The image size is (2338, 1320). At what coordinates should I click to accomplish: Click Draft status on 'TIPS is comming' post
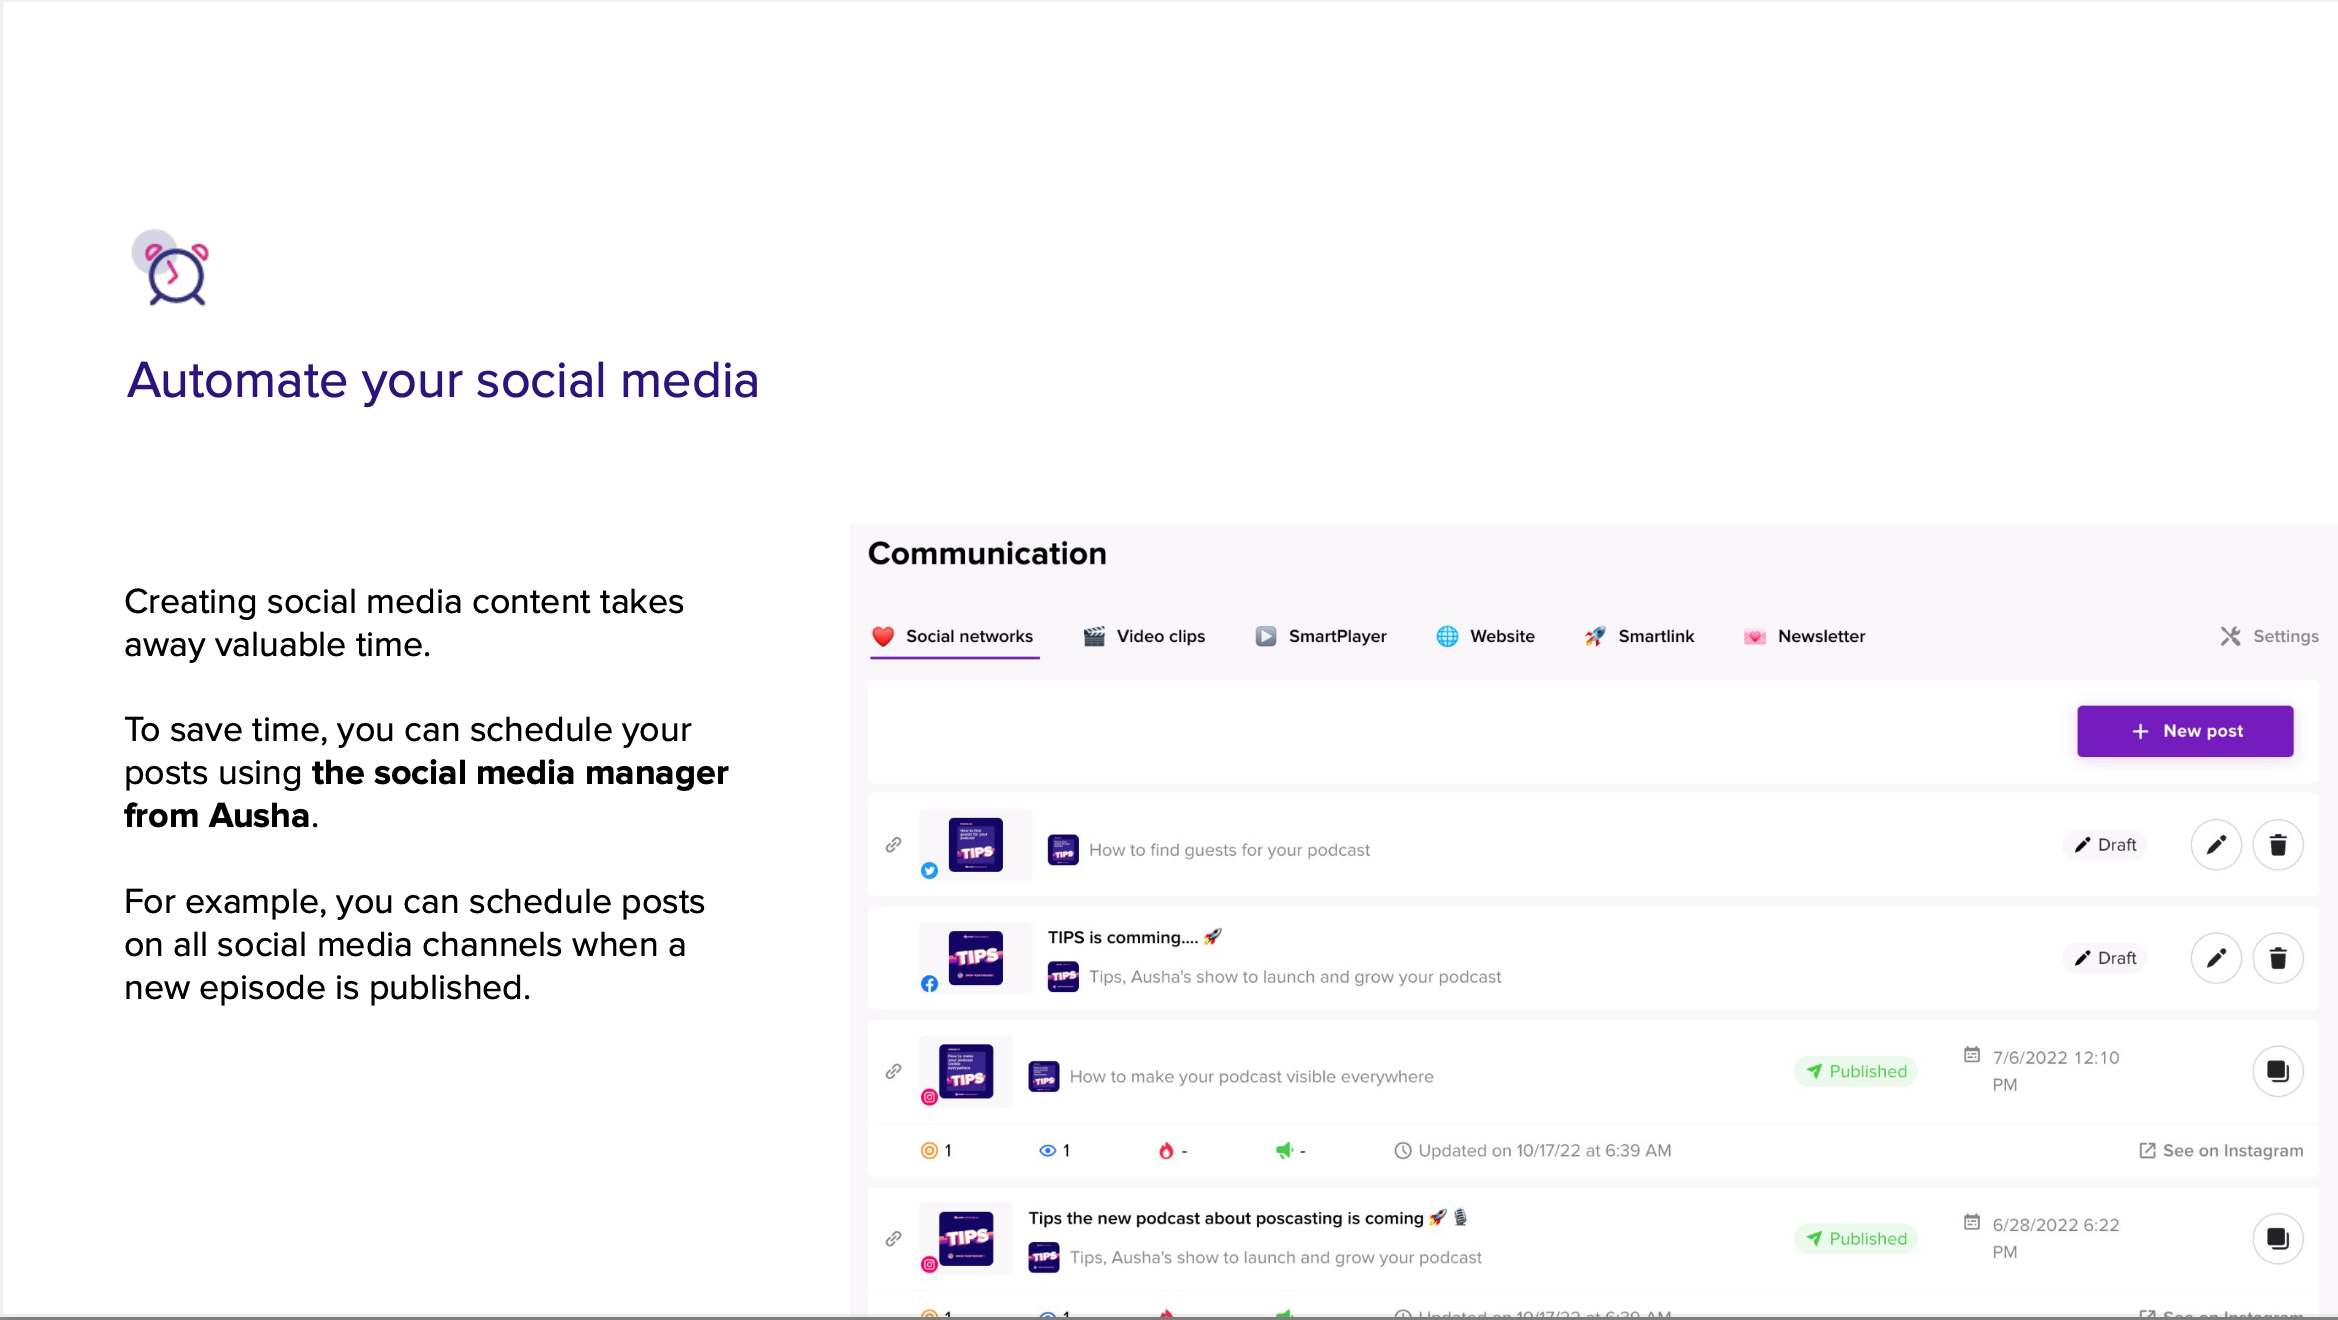(x=2104, y=958)
